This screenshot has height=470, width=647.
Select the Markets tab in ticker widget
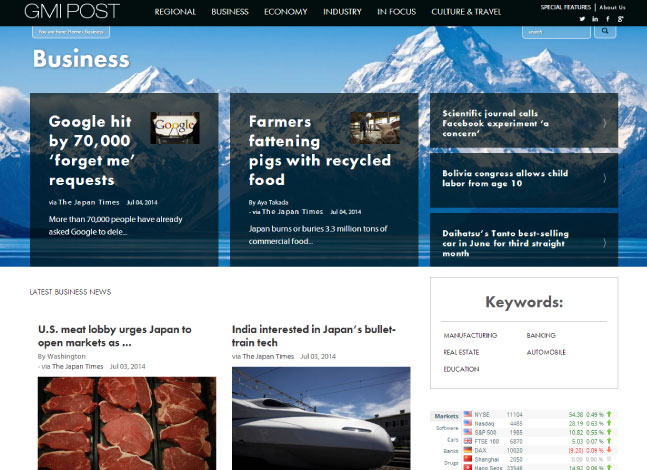pos(446,416)
